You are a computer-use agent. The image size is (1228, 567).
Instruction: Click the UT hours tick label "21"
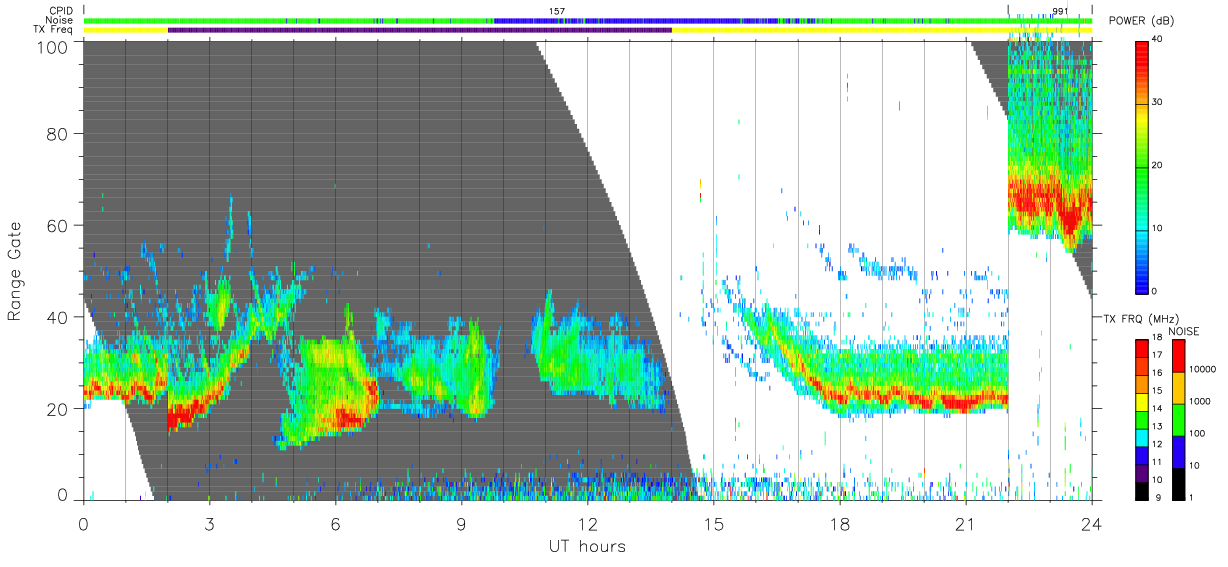(x=965, y=522)
